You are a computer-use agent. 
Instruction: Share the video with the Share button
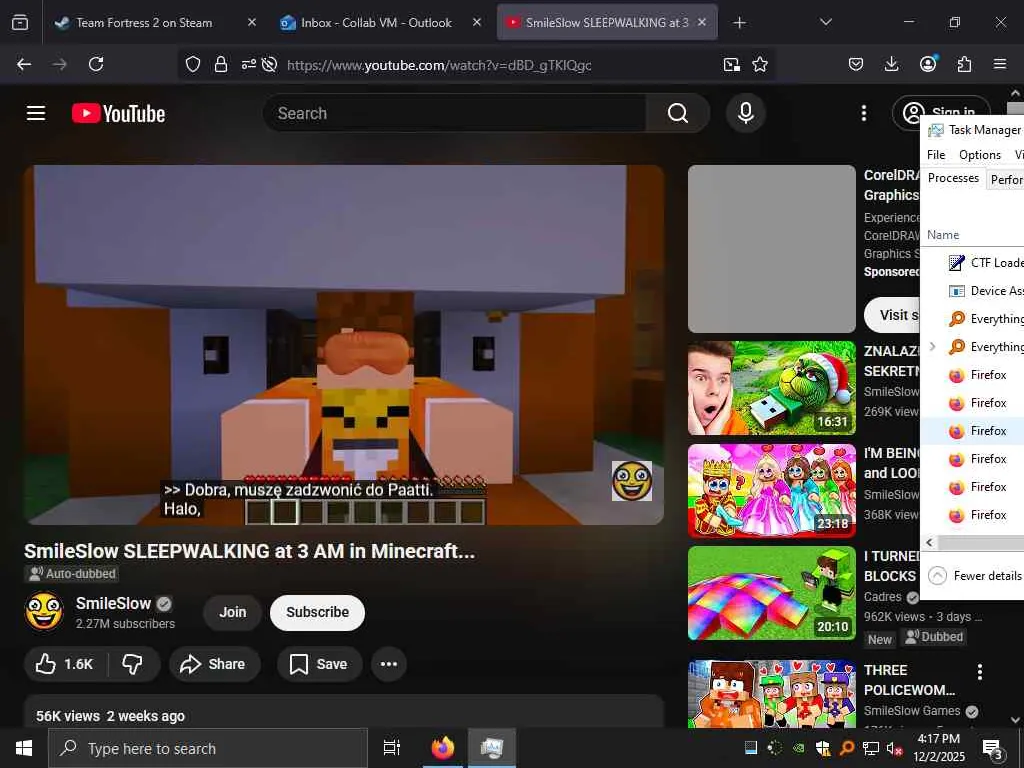[x=214, y=664]
